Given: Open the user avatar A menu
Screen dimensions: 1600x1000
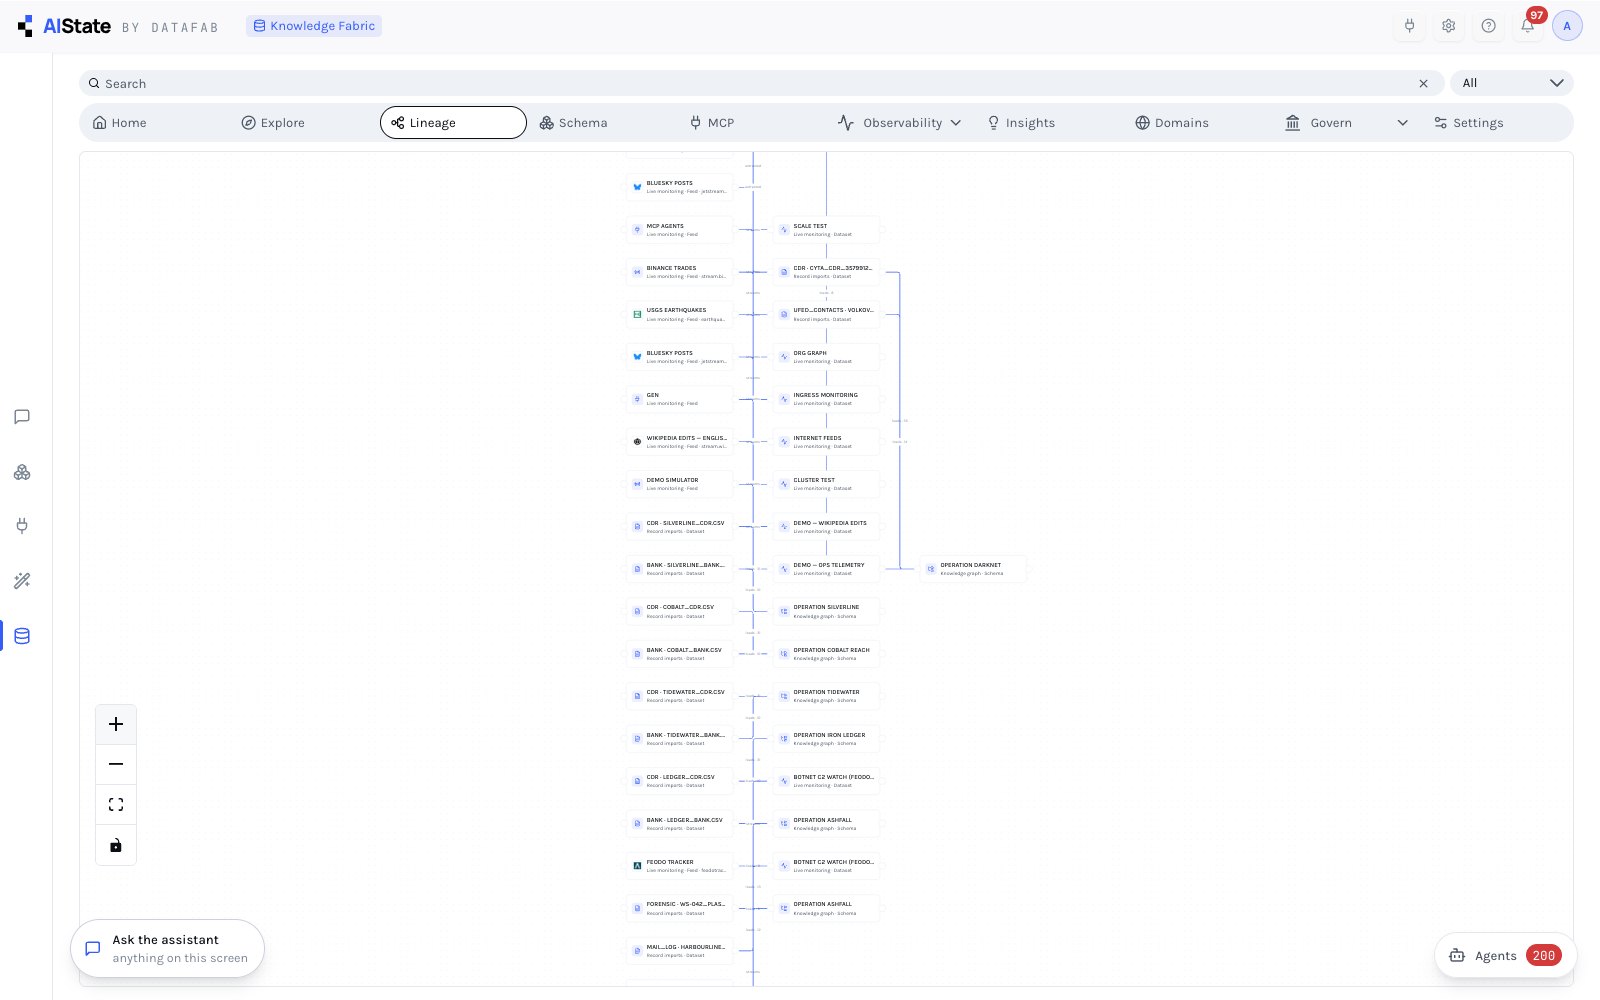Looking at the screenshot, I should pyautogui.click(x=1567, y=26).
